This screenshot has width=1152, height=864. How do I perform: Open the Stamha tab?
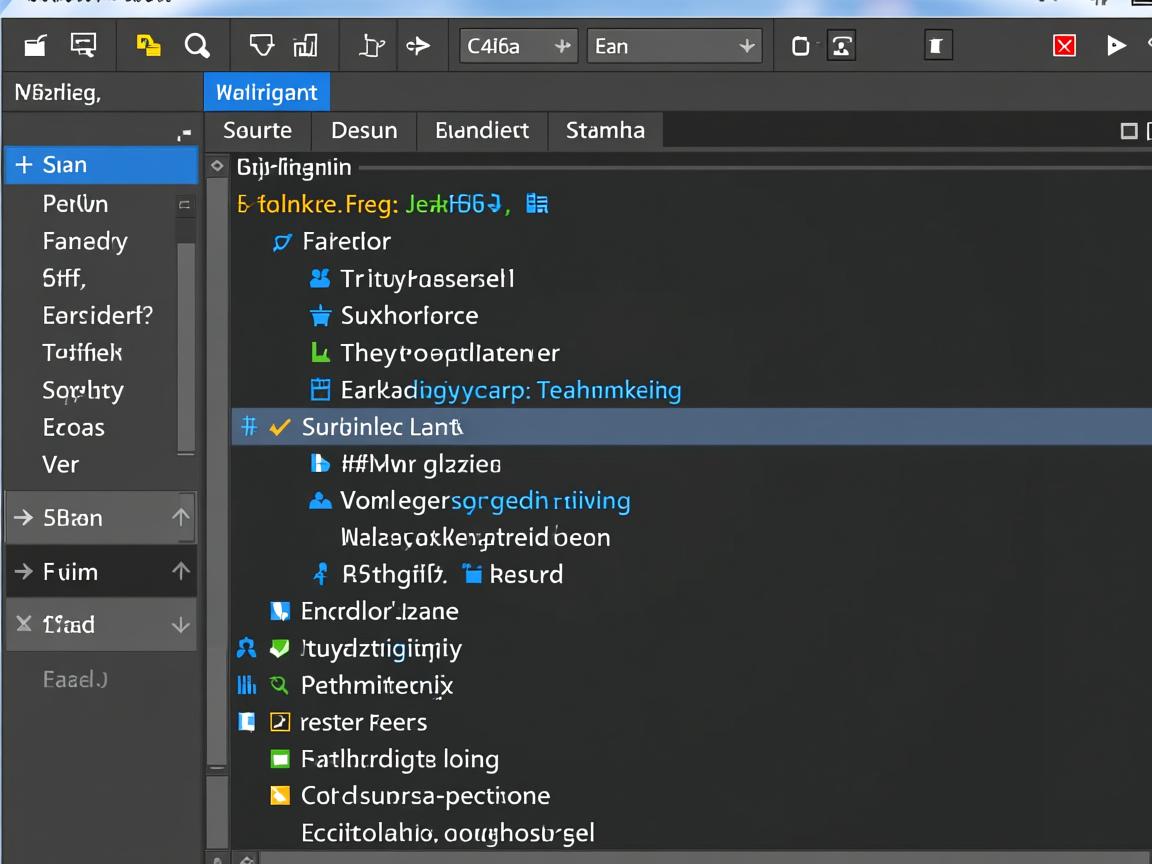[x=605, y=130]
